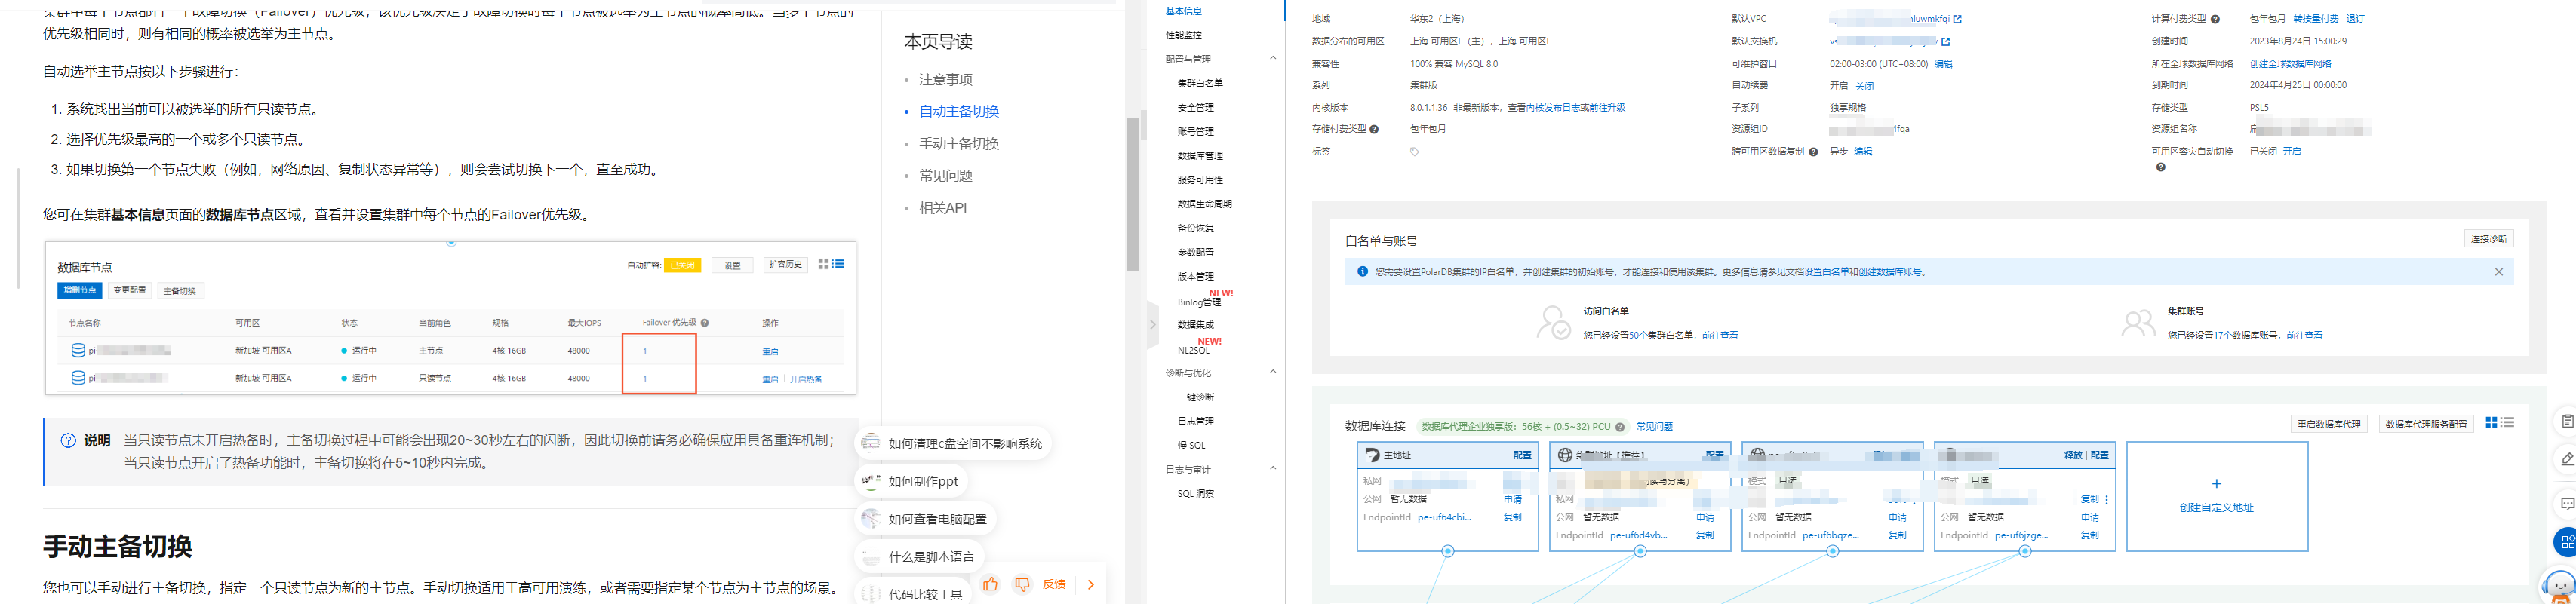Click 开启 for 可用区容灾自动切换

click(2292, 151)
